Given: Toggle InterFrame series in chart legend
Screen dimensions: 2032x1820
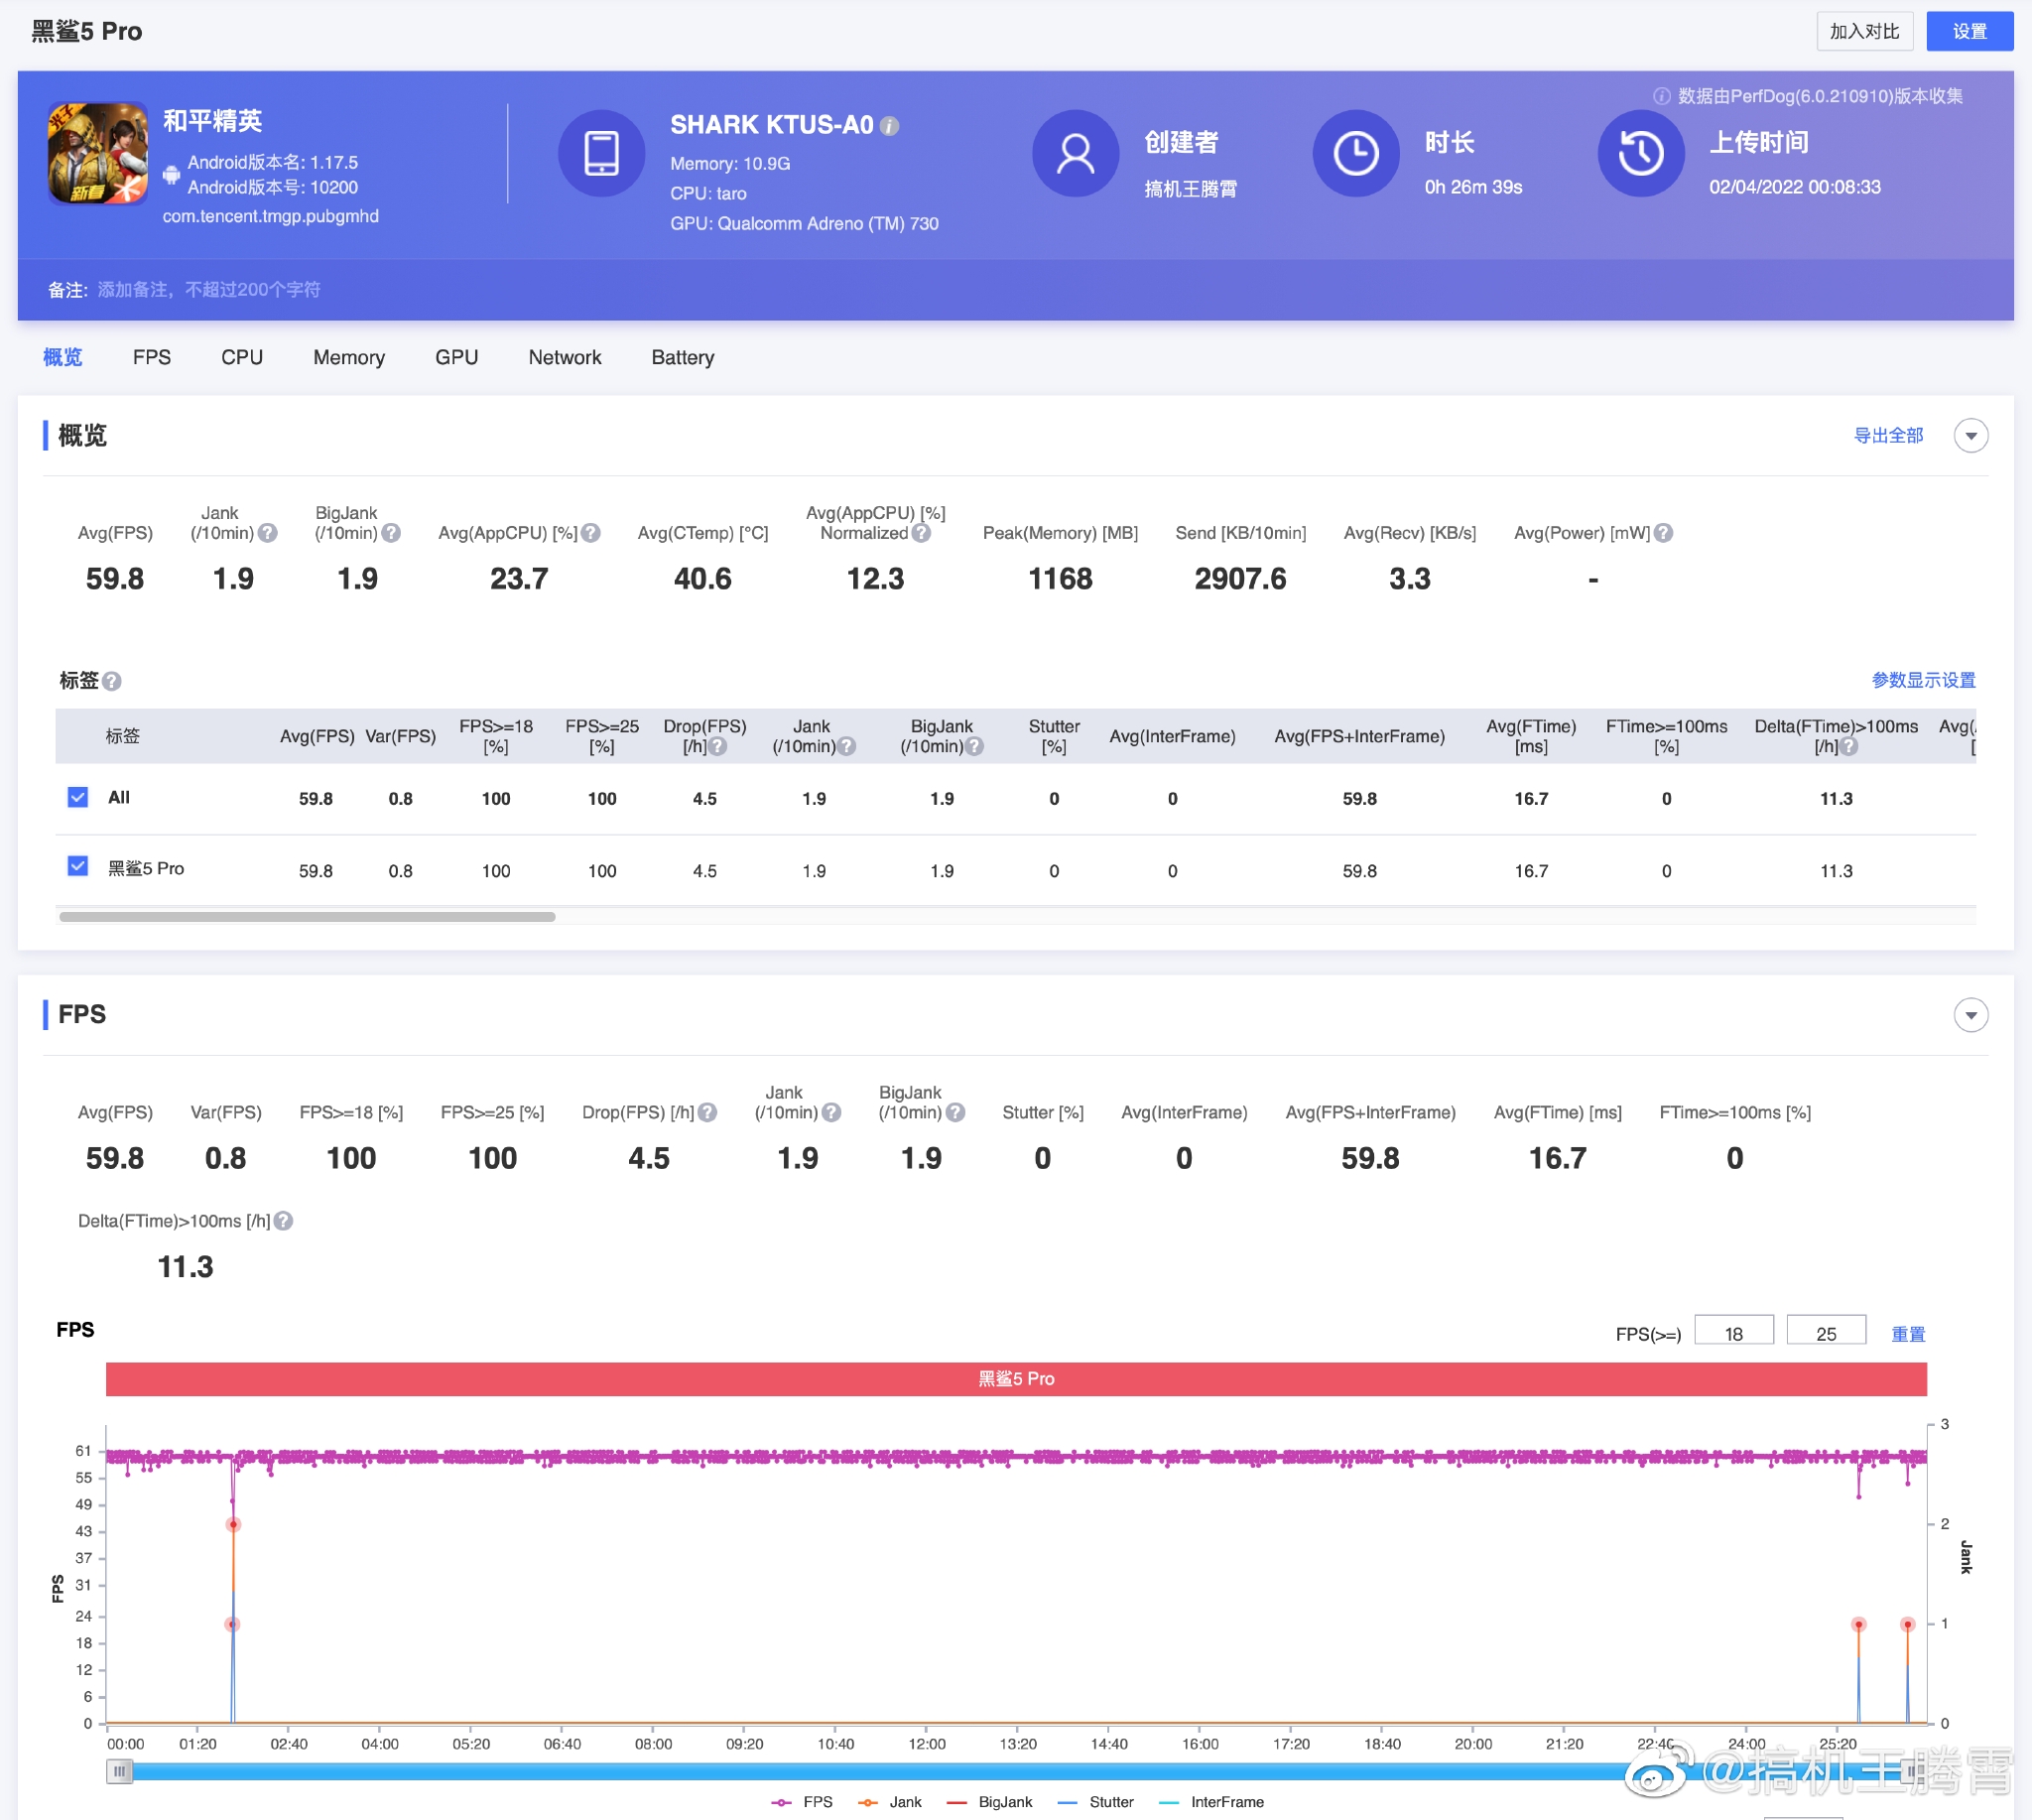Looking at the screenshot, I should point(1211,1802).
